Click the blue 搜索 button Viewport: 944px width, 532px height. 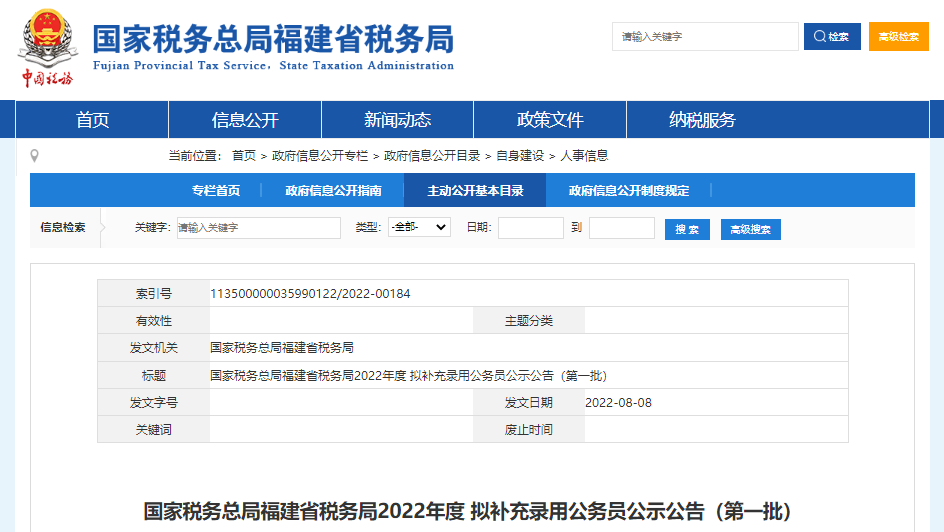[687, 229]
